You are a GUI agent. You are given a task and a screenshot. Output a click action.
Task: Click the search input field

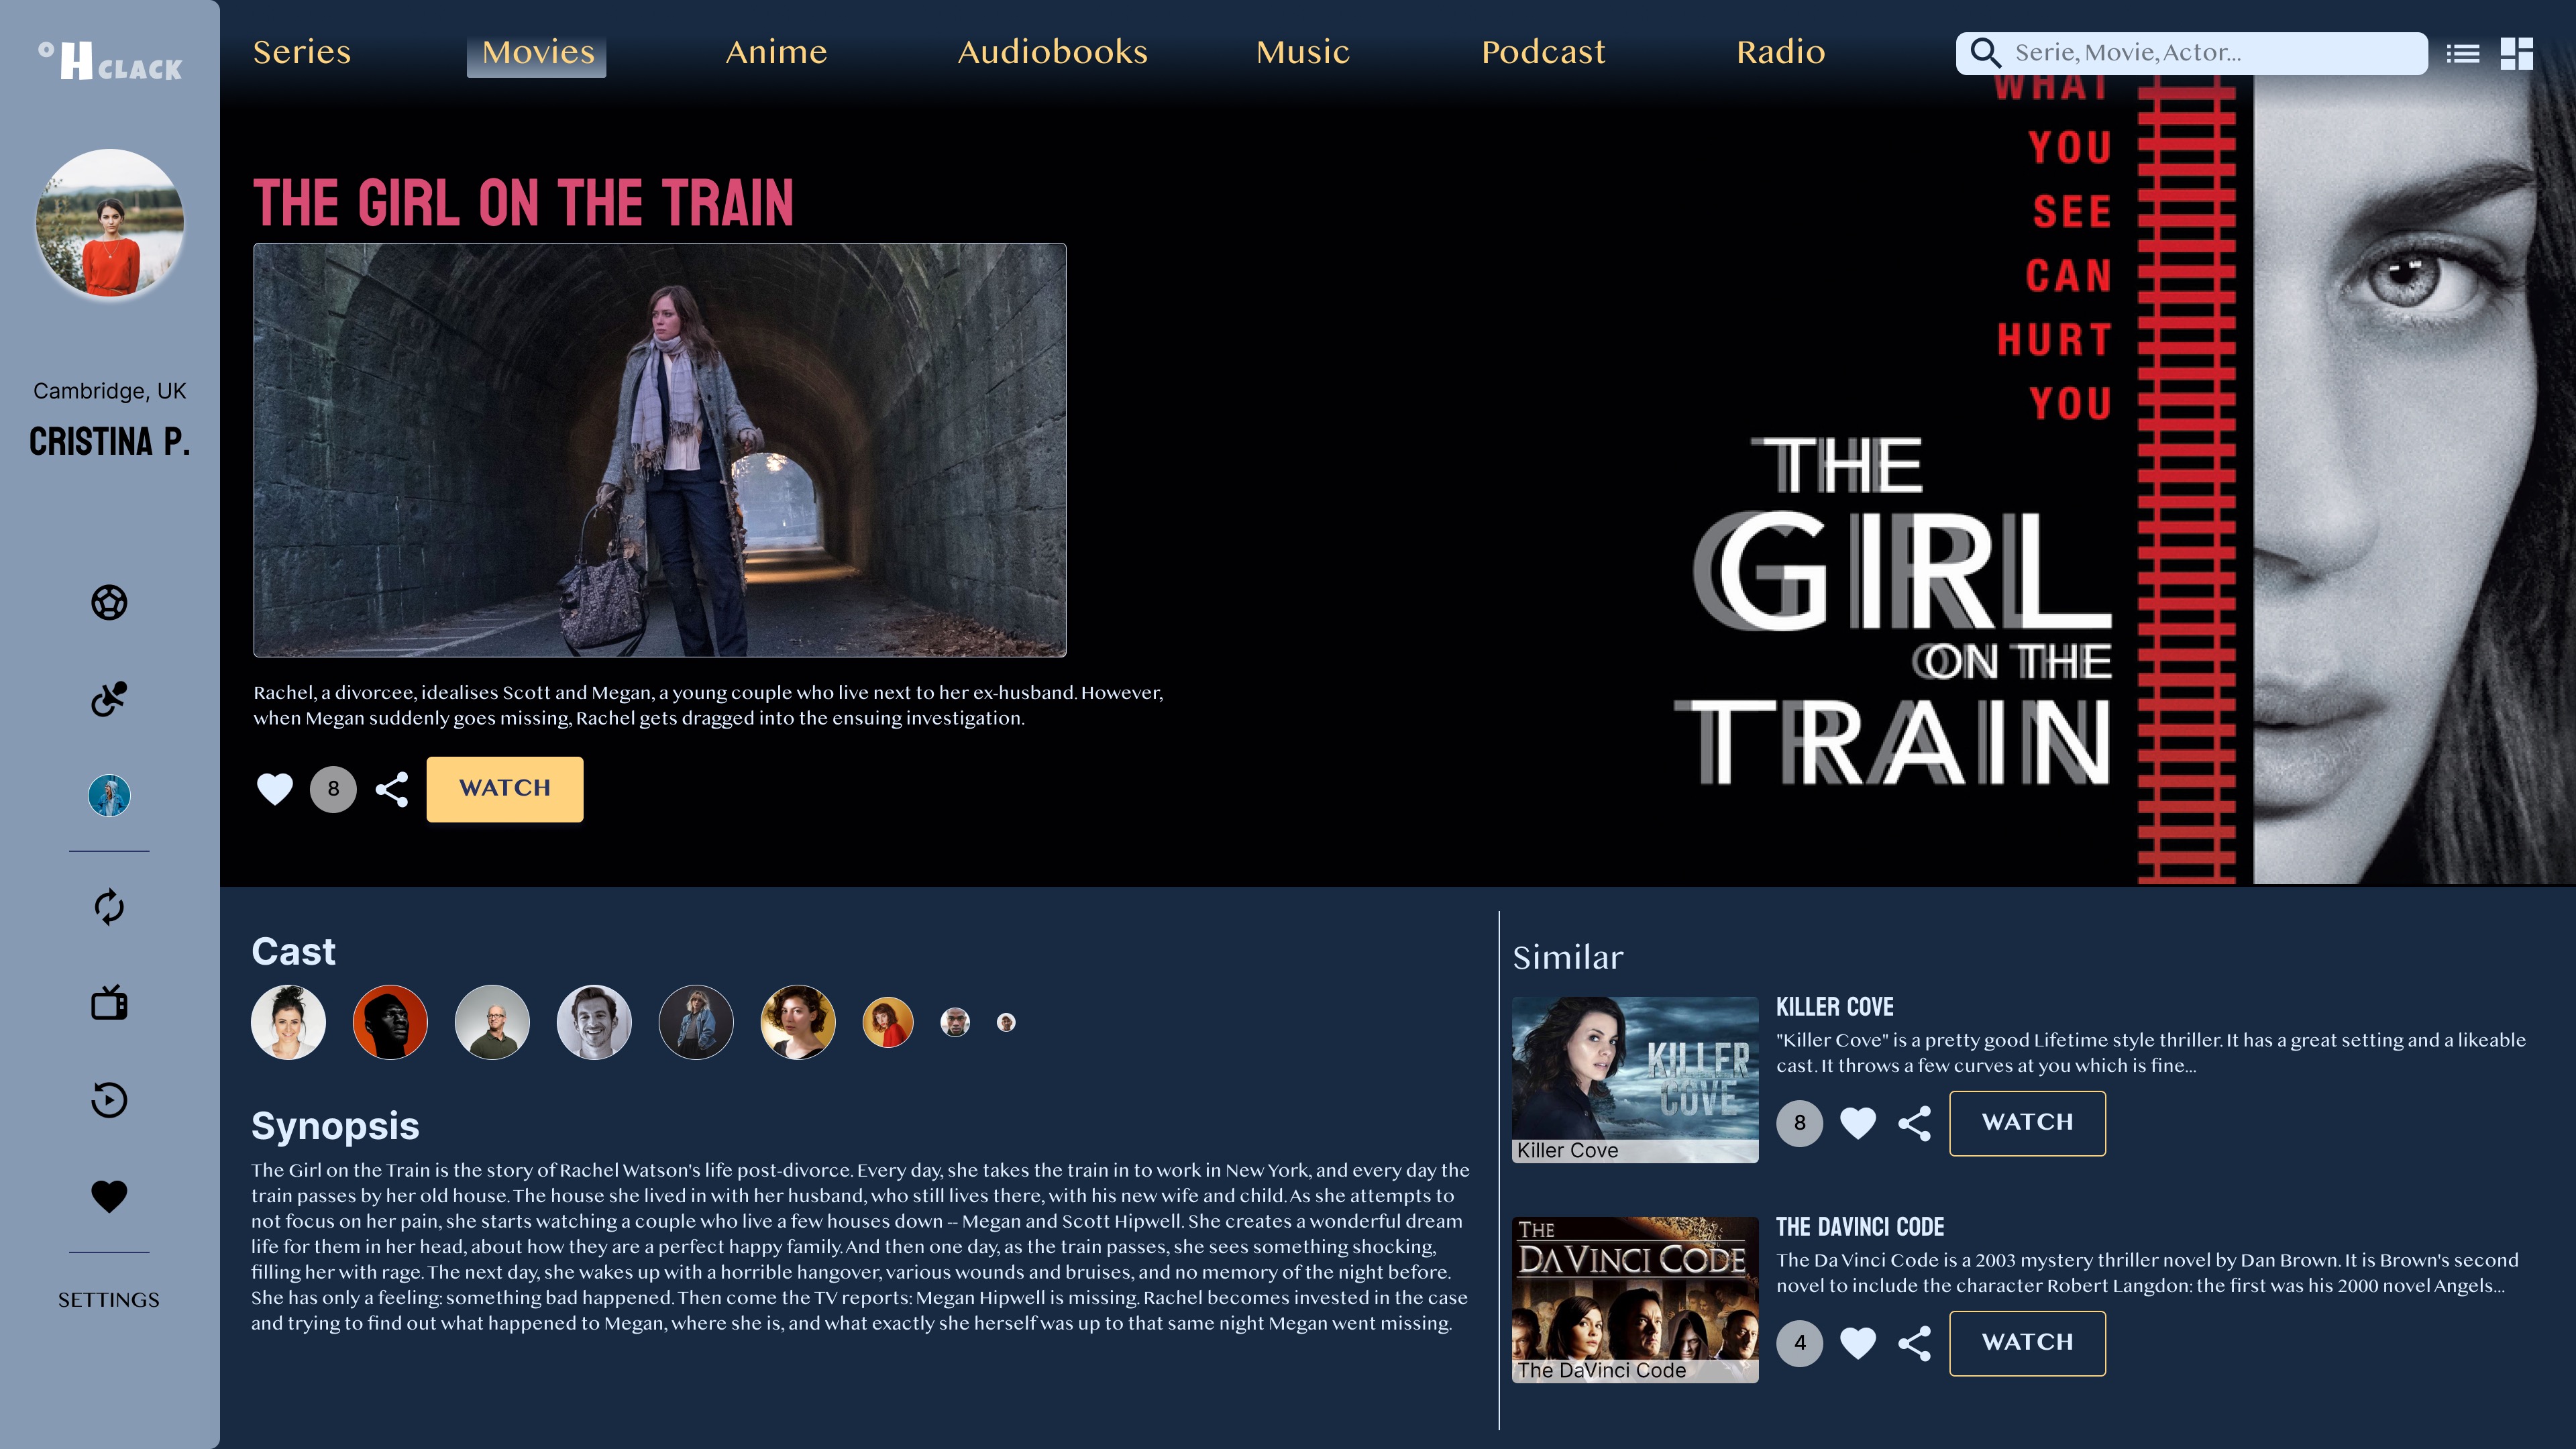pos(2192,53)
